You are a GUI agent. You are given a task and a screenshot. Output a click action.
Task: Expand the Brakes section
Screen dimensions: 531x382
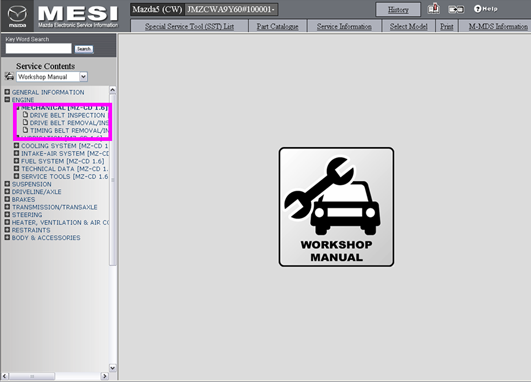[7, 199]
